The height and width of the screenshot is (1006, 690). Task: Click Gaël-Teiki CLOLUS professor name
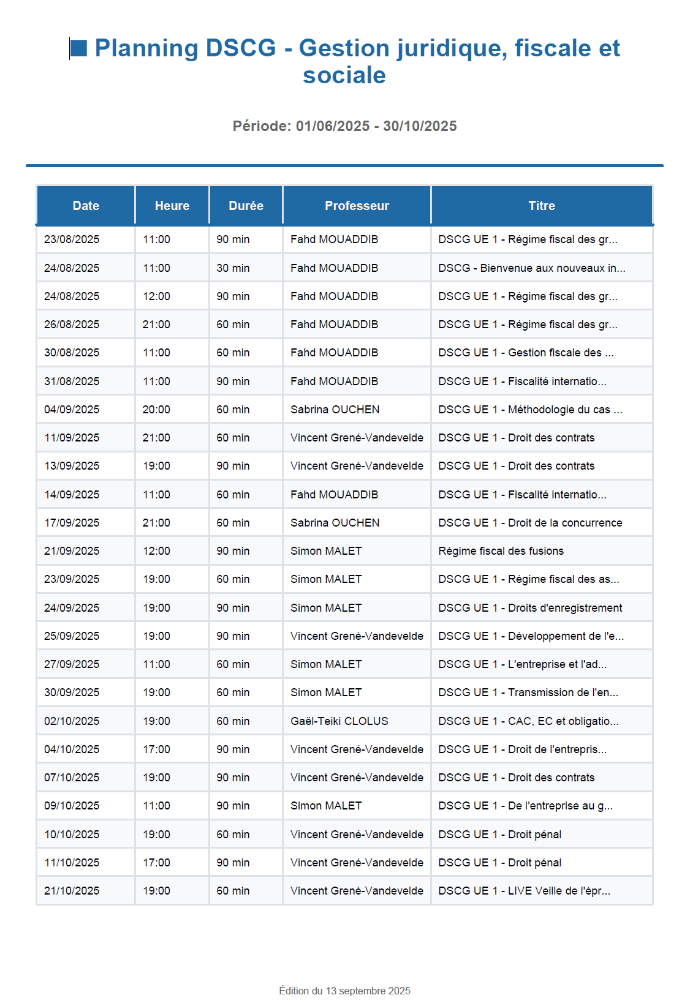(339, 721)
